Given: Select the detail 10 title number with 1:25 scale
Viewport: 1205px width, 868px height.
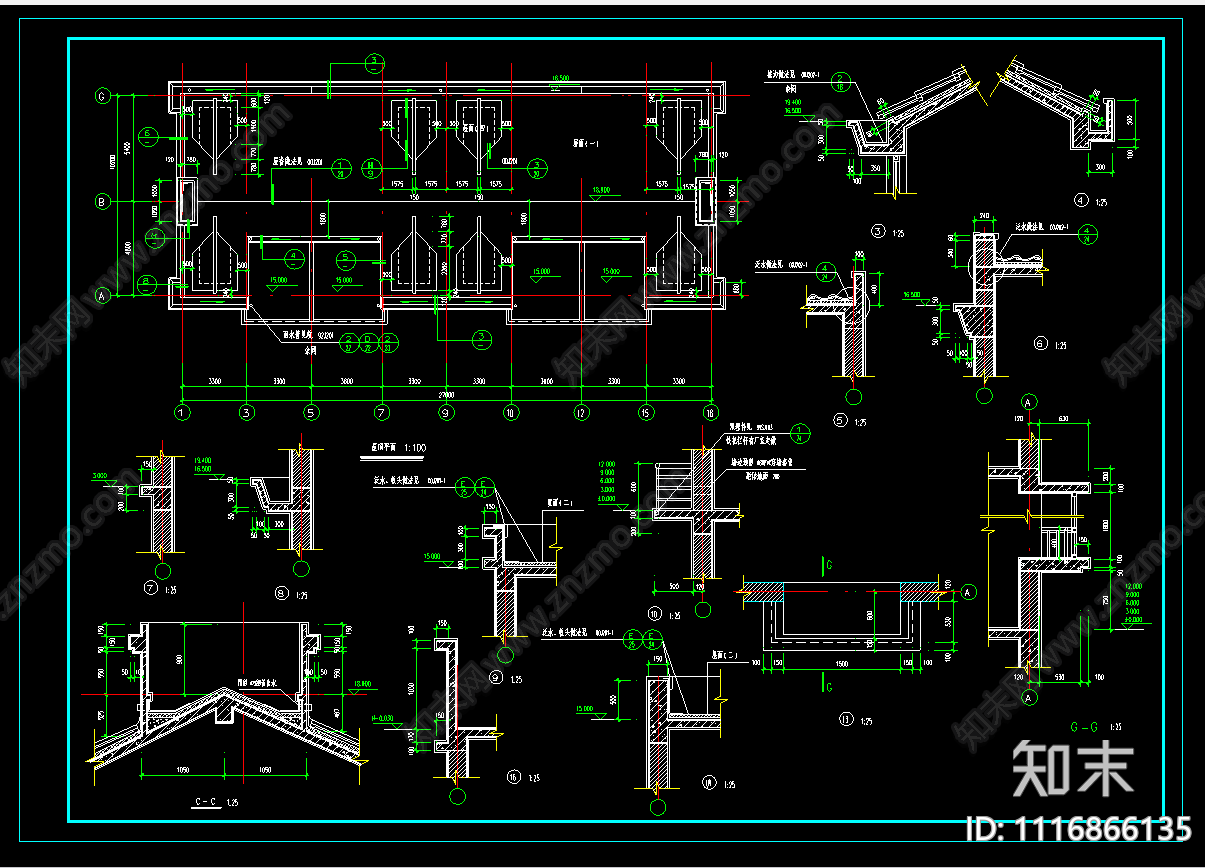Looking at the screenshot, I should [655, 615].
